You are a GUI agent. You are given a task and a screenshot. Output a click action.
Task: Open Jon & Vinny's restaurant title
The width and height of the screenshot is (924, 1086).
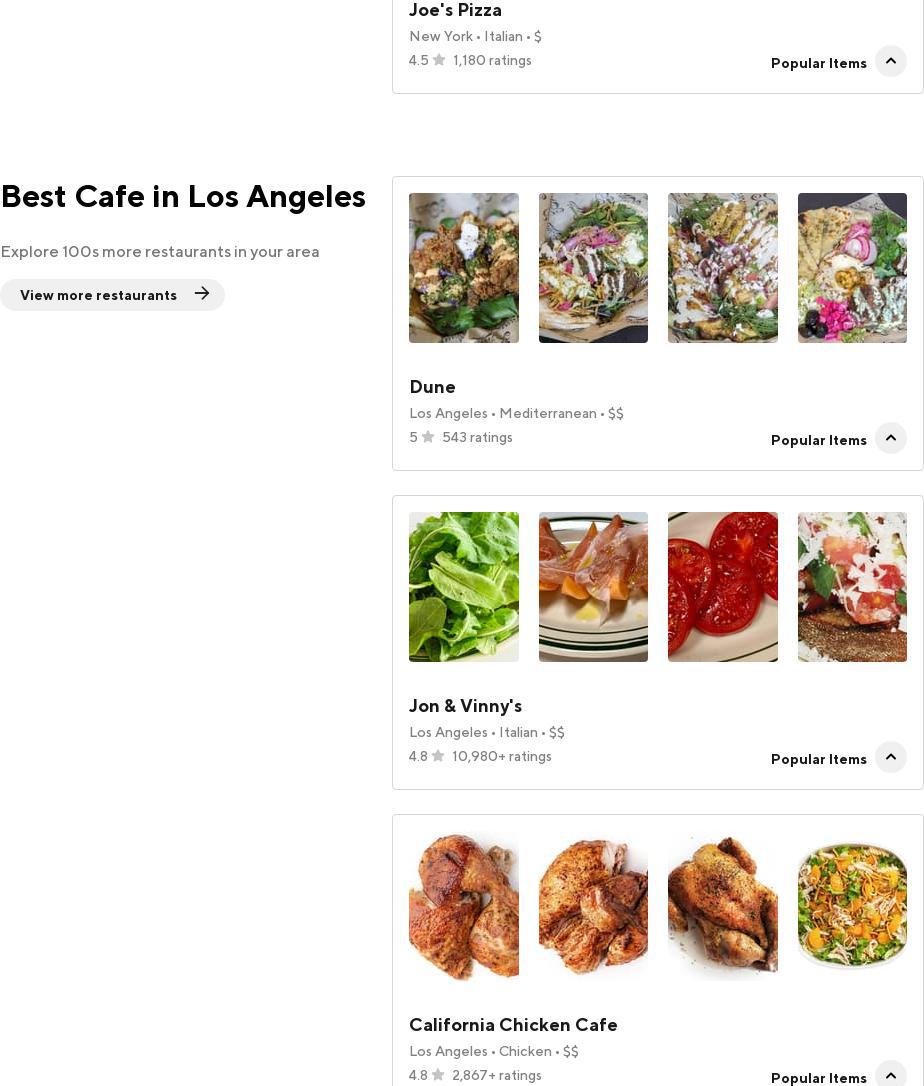click(x=465, y=706)
